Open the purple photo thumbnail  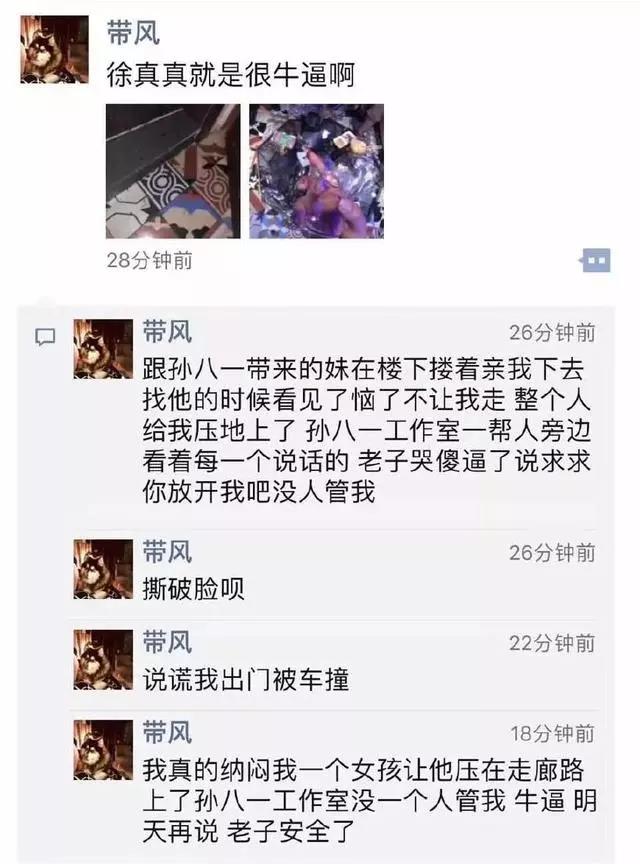(x=316, y=171)
